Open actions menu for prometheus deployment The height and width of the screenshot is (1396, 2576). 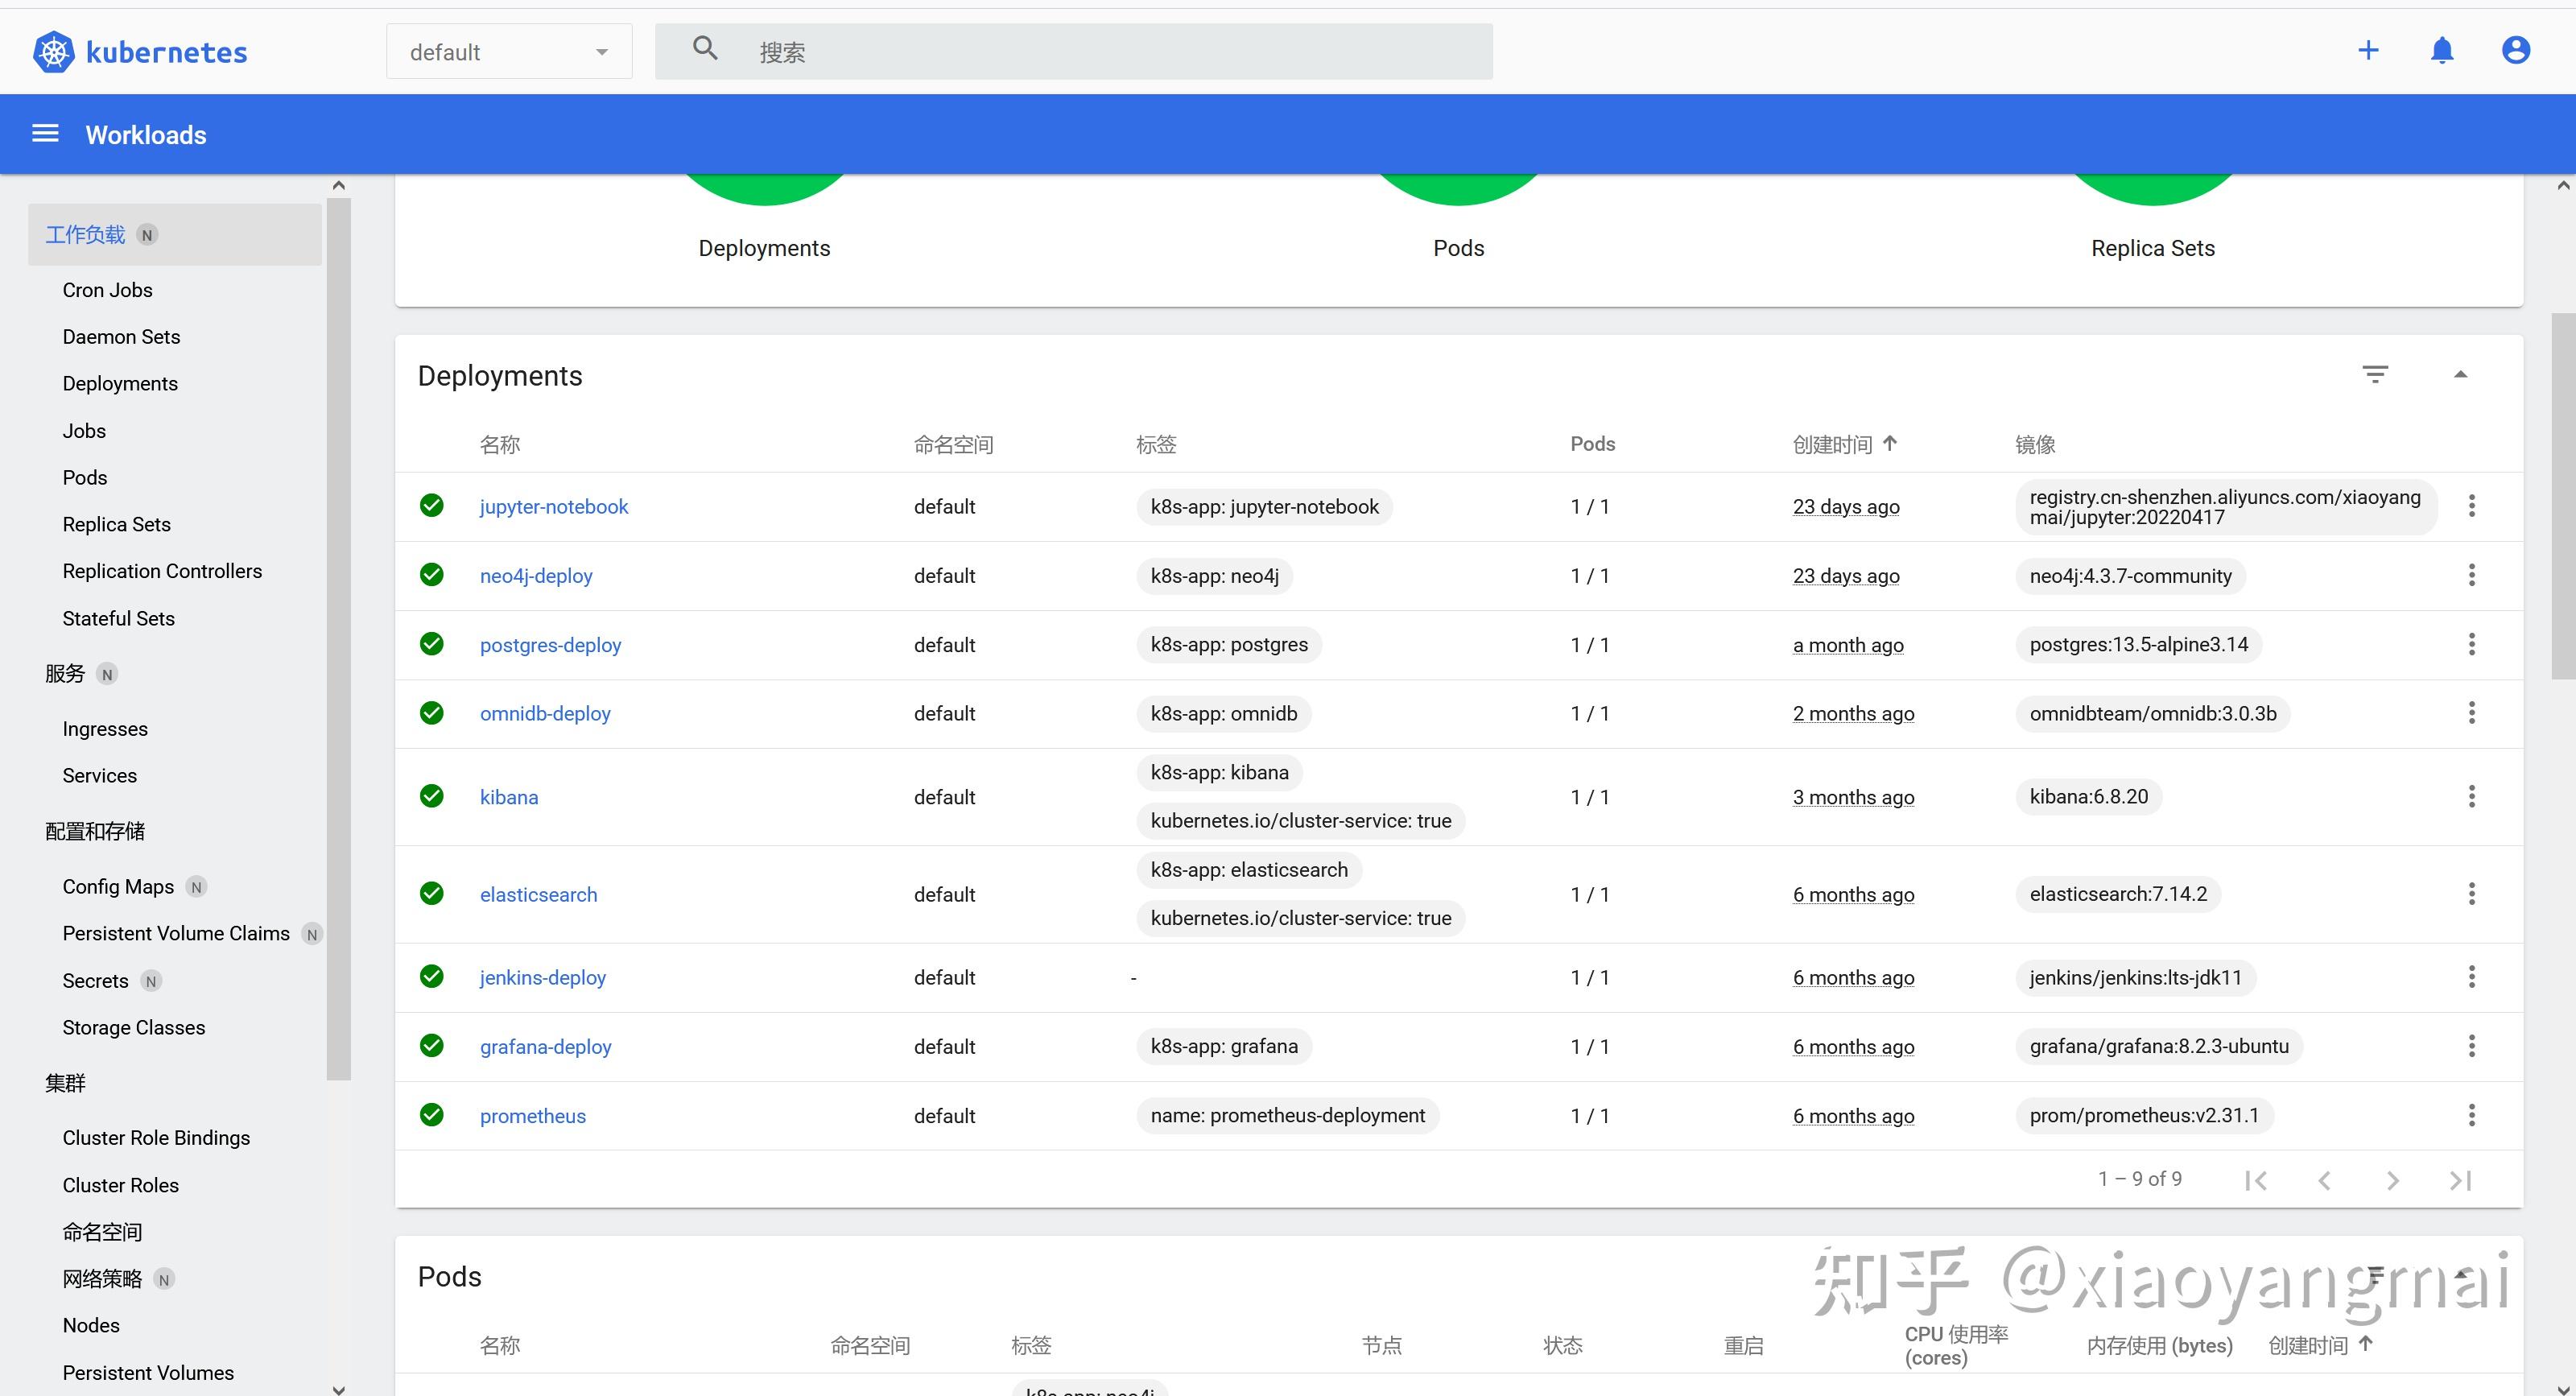[2471, 1115]
